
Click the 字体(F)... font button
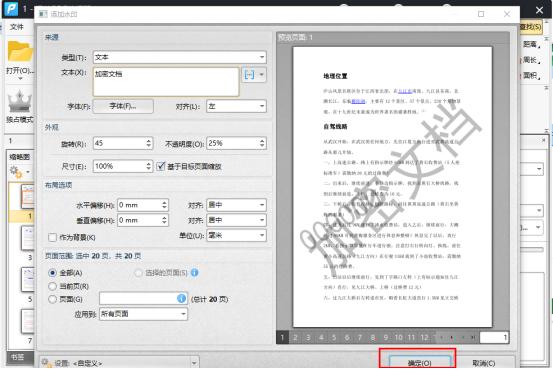[123, 106]
